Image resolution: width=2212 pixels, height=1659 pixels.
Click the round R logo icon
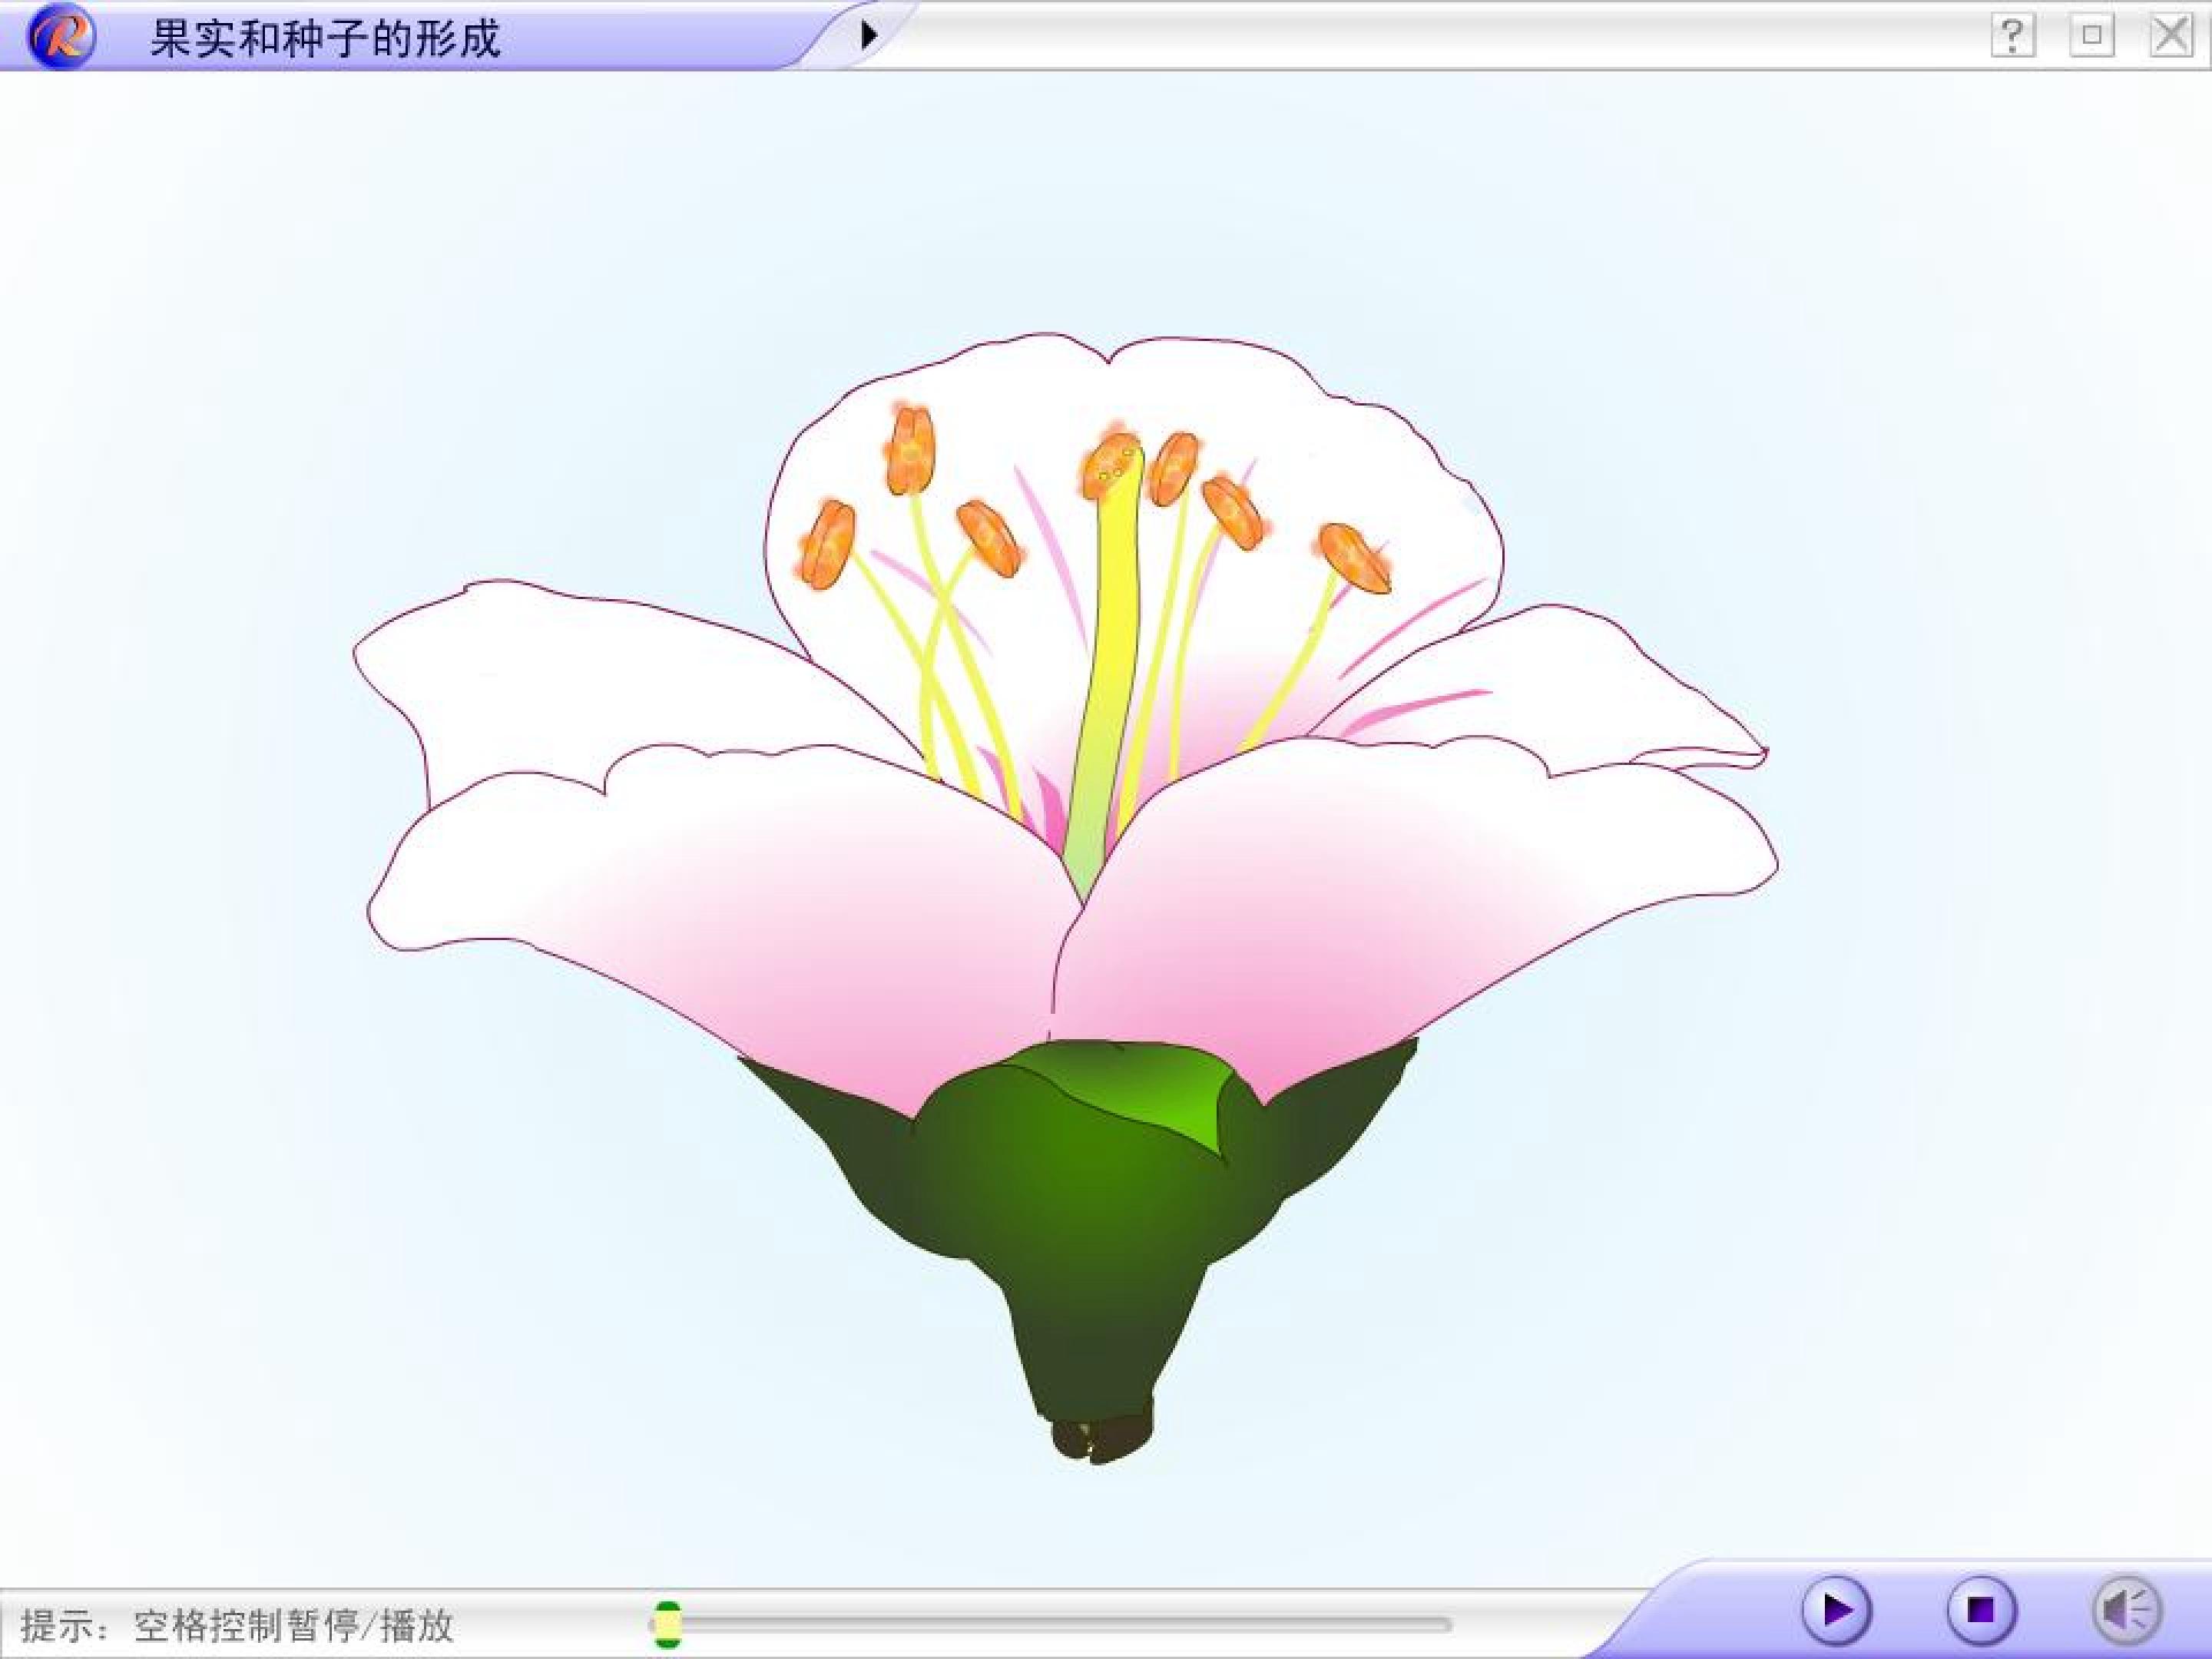[x=62, y=37]
